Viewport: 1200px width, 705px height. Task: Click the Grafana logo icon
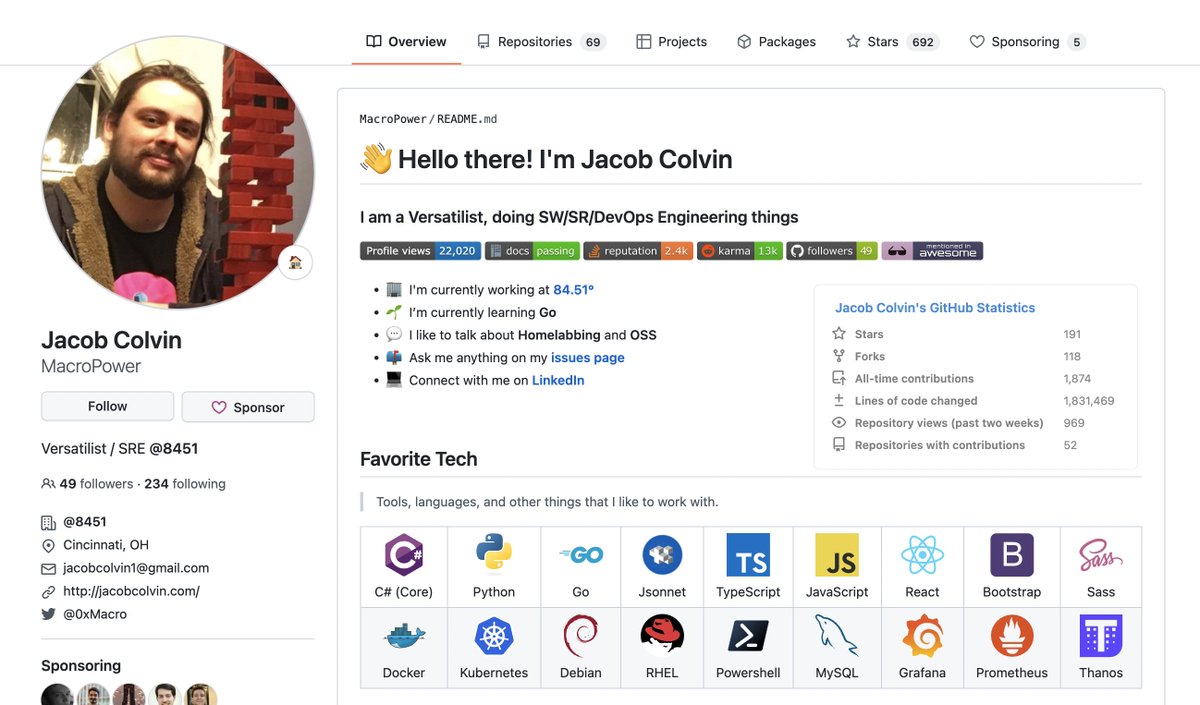pos(922,636)
